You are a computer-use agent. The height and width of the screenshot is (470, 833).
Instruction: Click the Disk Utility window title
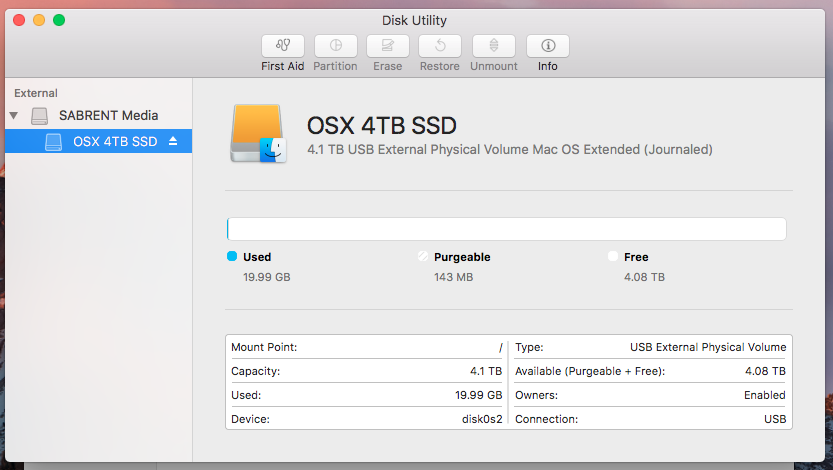coord(414,20)
